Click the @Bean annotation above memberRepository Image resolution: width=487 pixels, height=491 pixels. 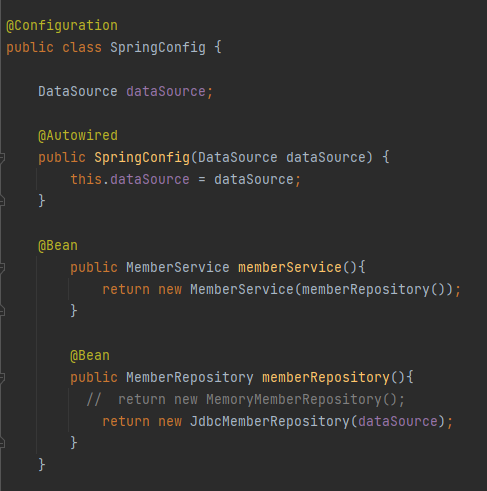point(90,356)
